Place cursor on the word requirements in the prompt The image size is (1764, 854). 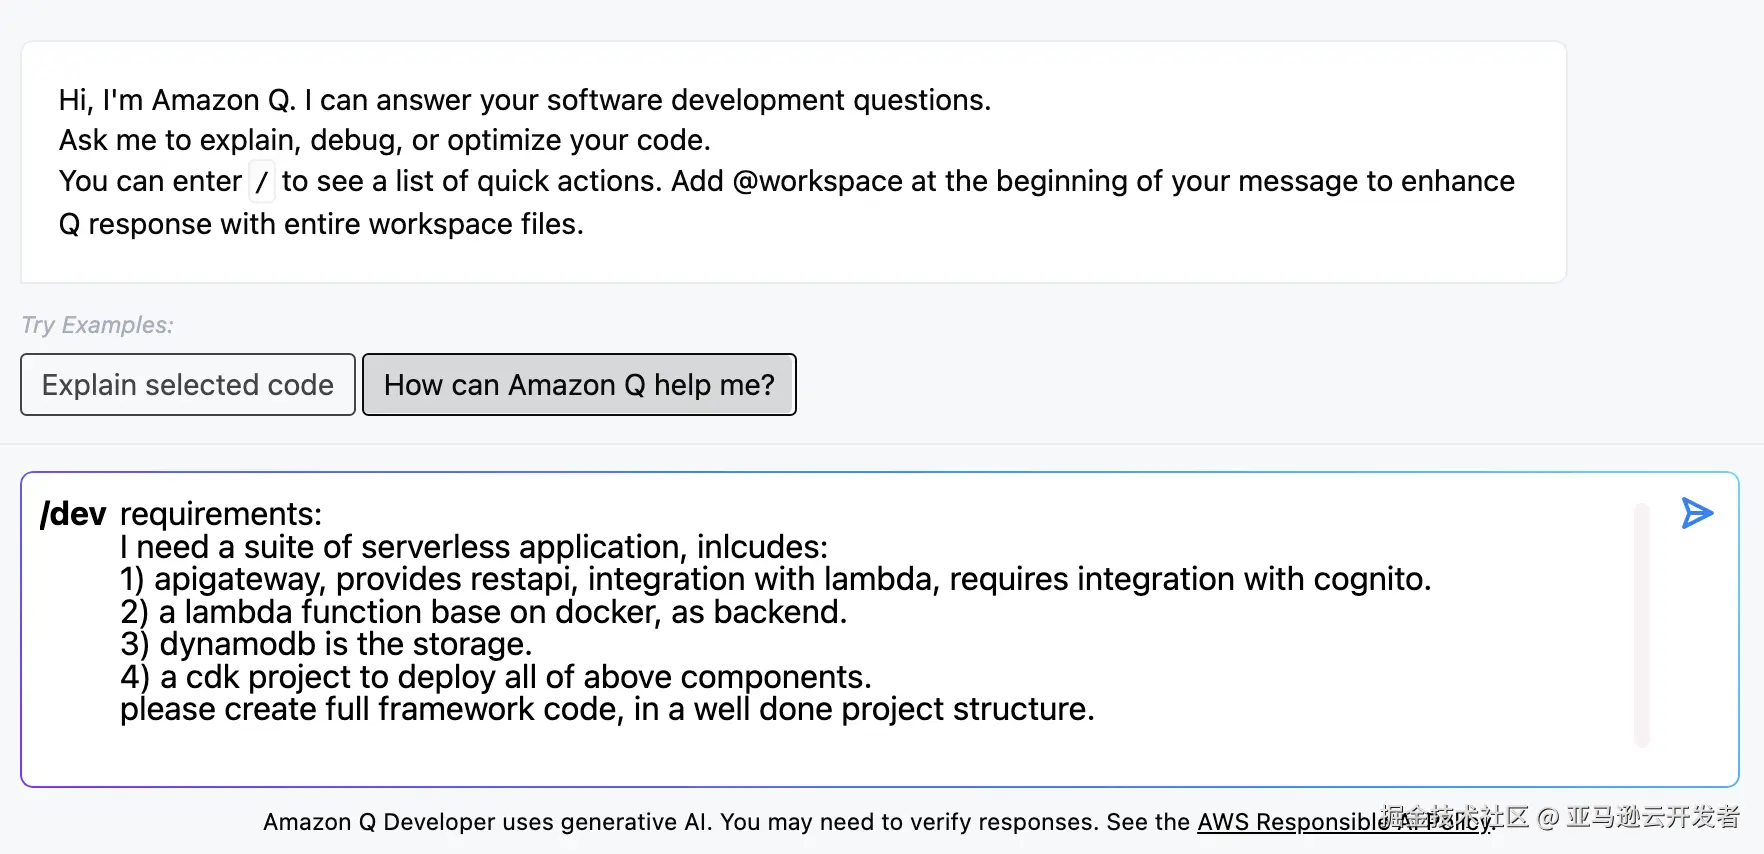220,514
